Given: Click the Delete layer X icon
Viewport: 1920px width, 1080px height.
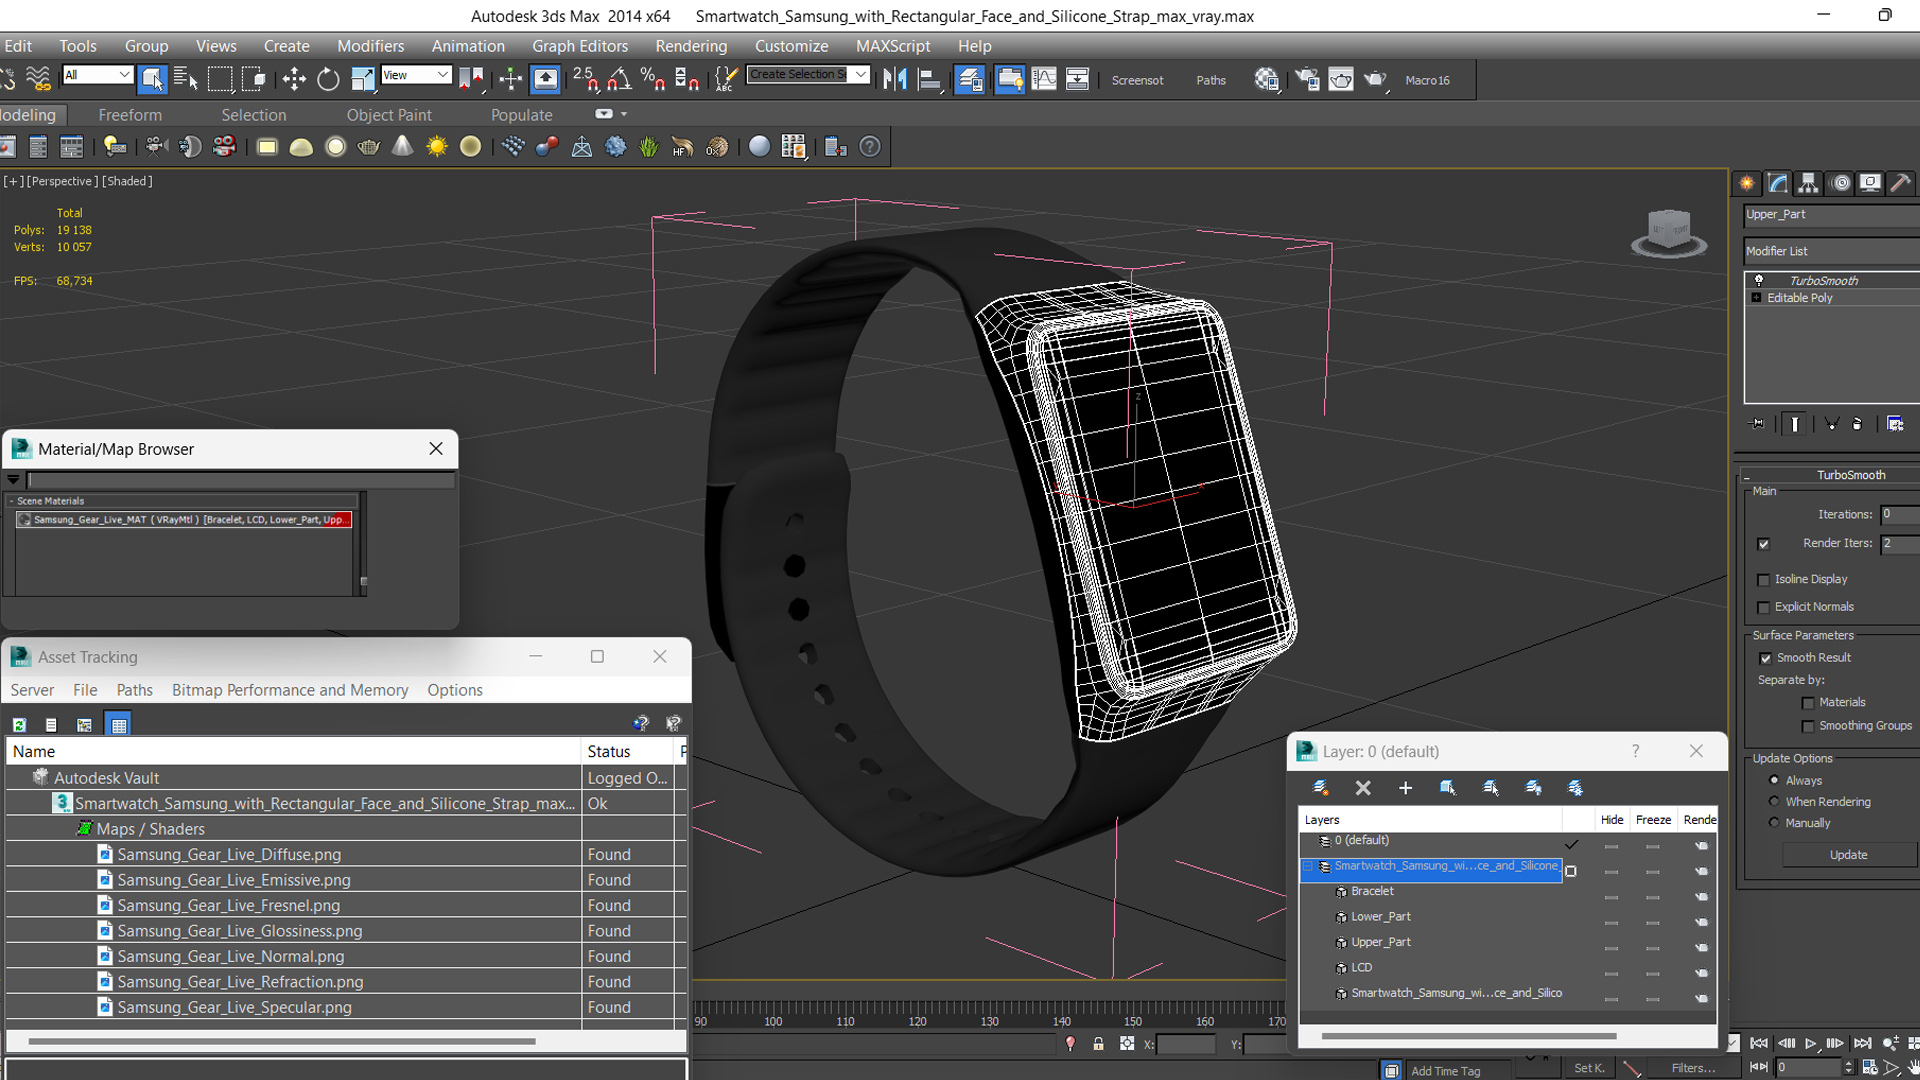Looking at the screenshot, I should [1363, 788].
